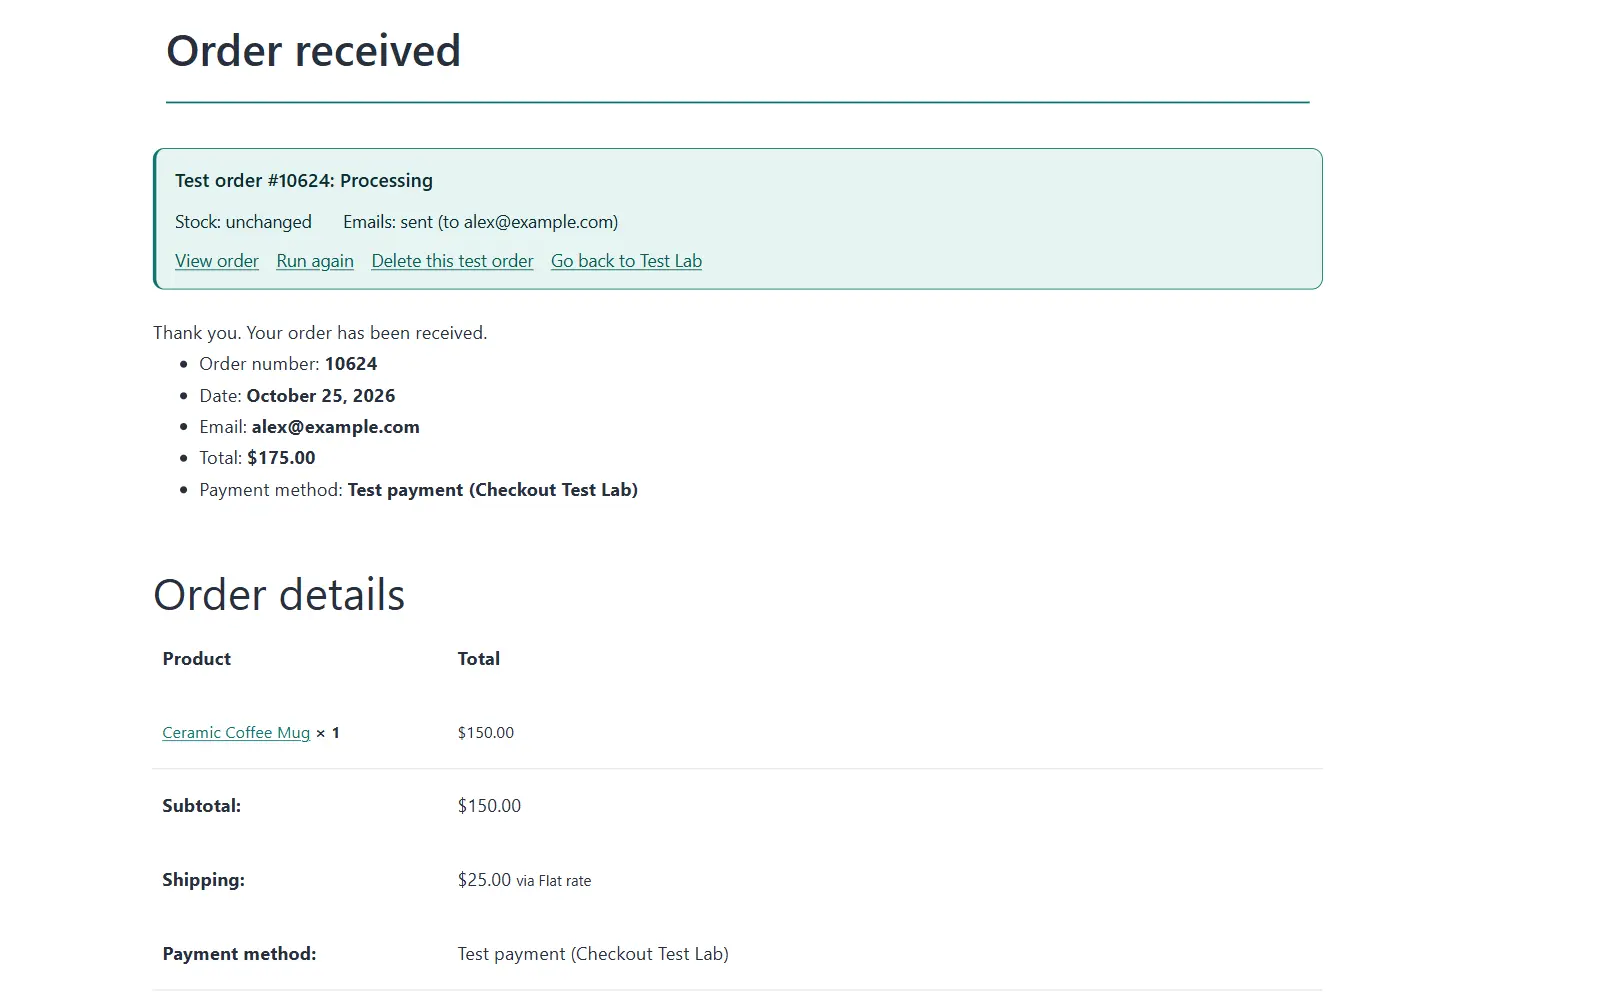
Task: Click the × 1 quantity text
Action: (328, 733)
